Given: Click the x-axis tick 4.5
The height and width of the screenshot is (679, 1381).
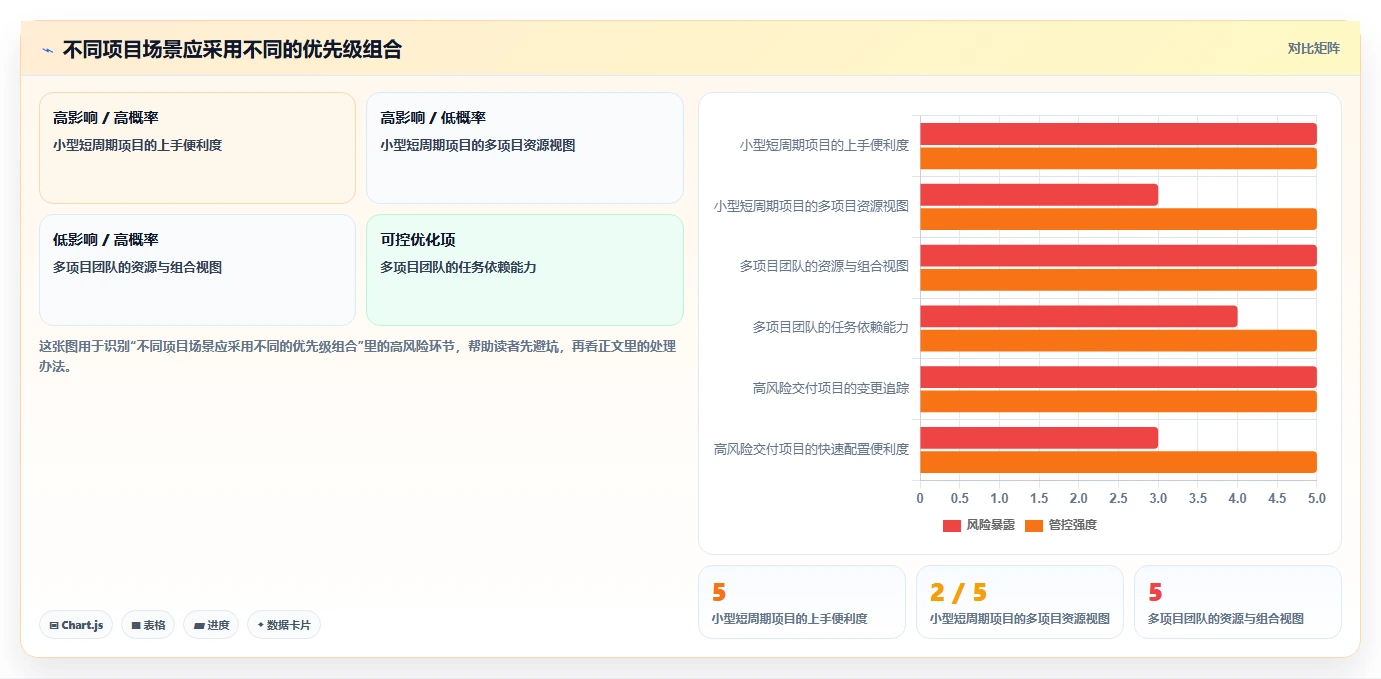Looking at the screenshot, I should (1277, 498).
